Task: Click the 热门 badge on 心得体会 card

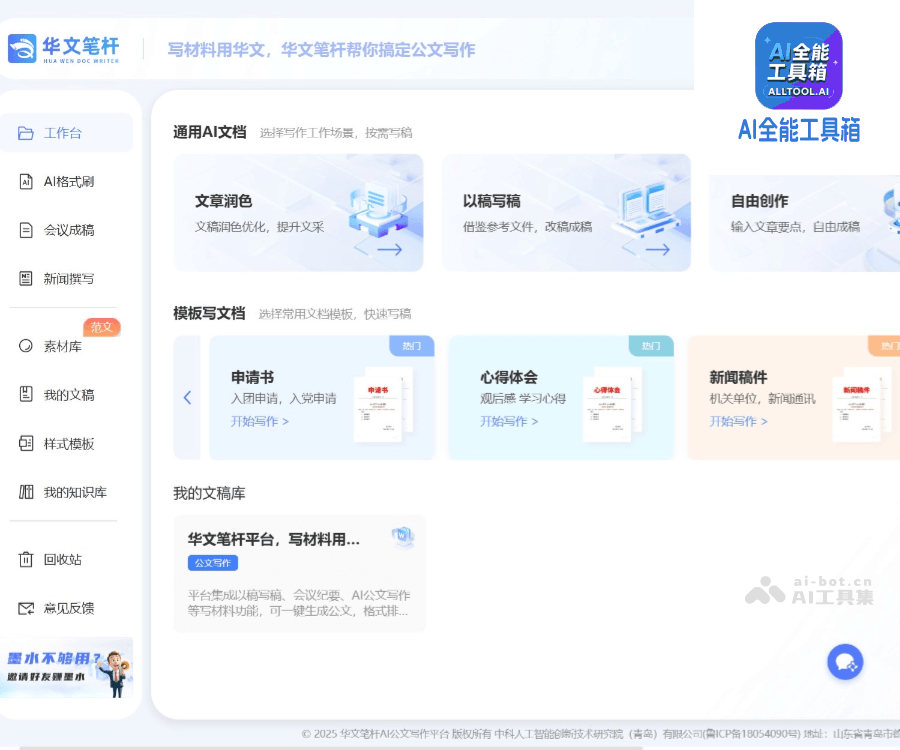Action: pos(651,345)
